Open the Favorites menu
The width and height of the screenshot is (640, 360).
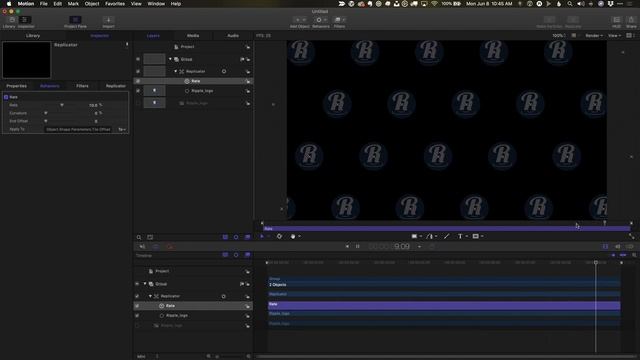[115, 4]
